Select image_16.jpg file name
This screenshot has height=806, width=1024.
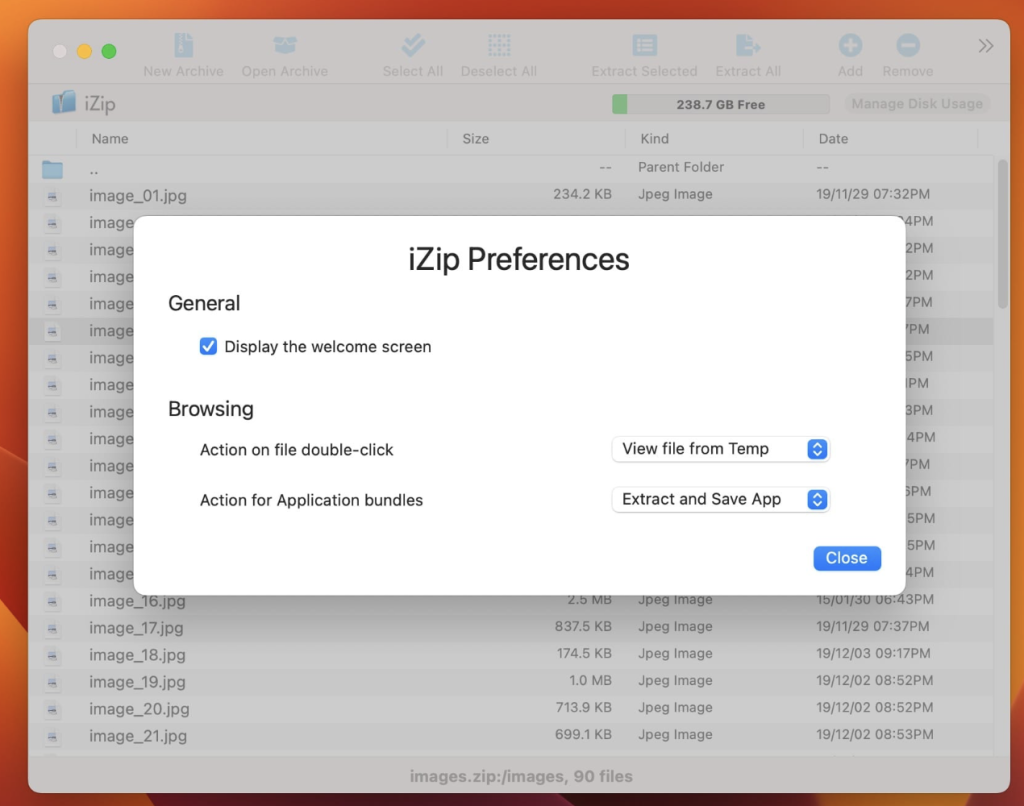click(137, 601)
